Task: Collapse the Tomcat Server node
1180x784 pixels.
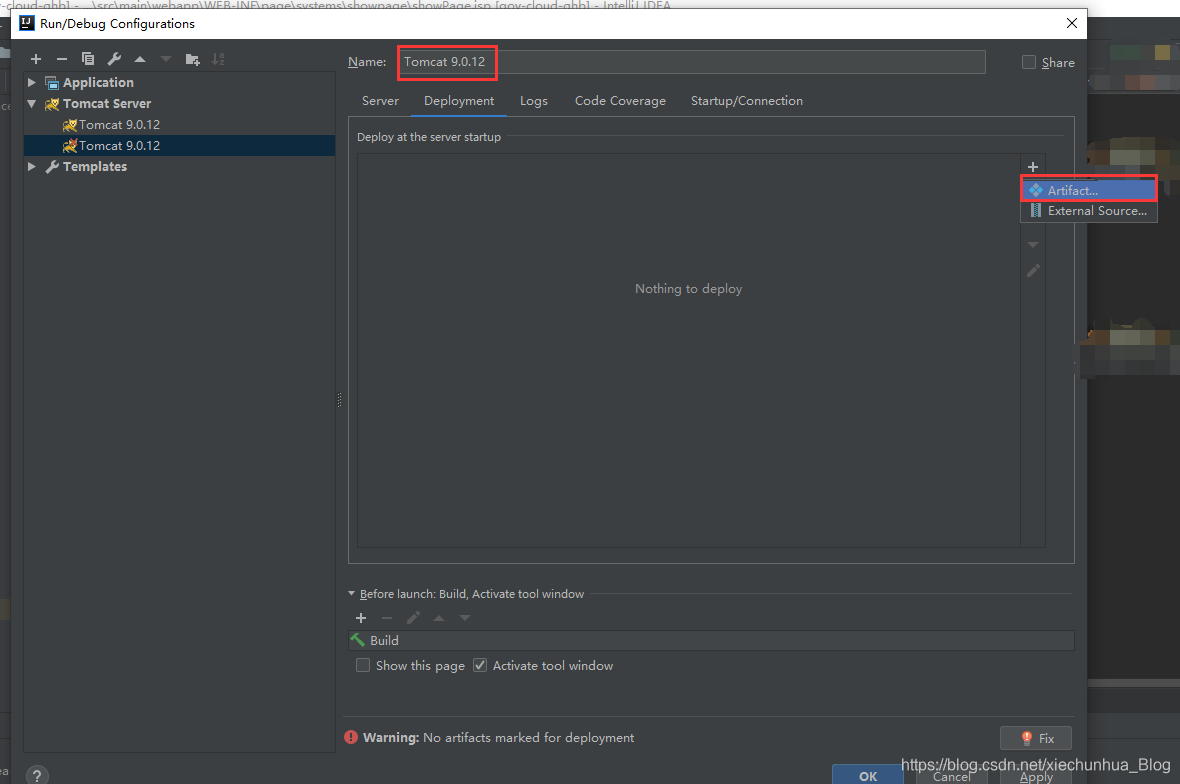Action: pyautogui.click(x=32, y=103)
